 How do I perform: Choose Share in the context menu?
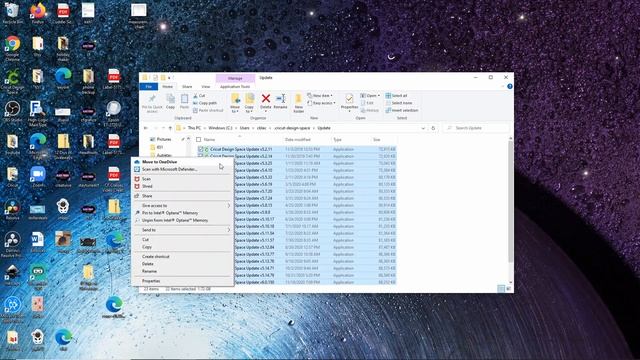click(182, 196)
